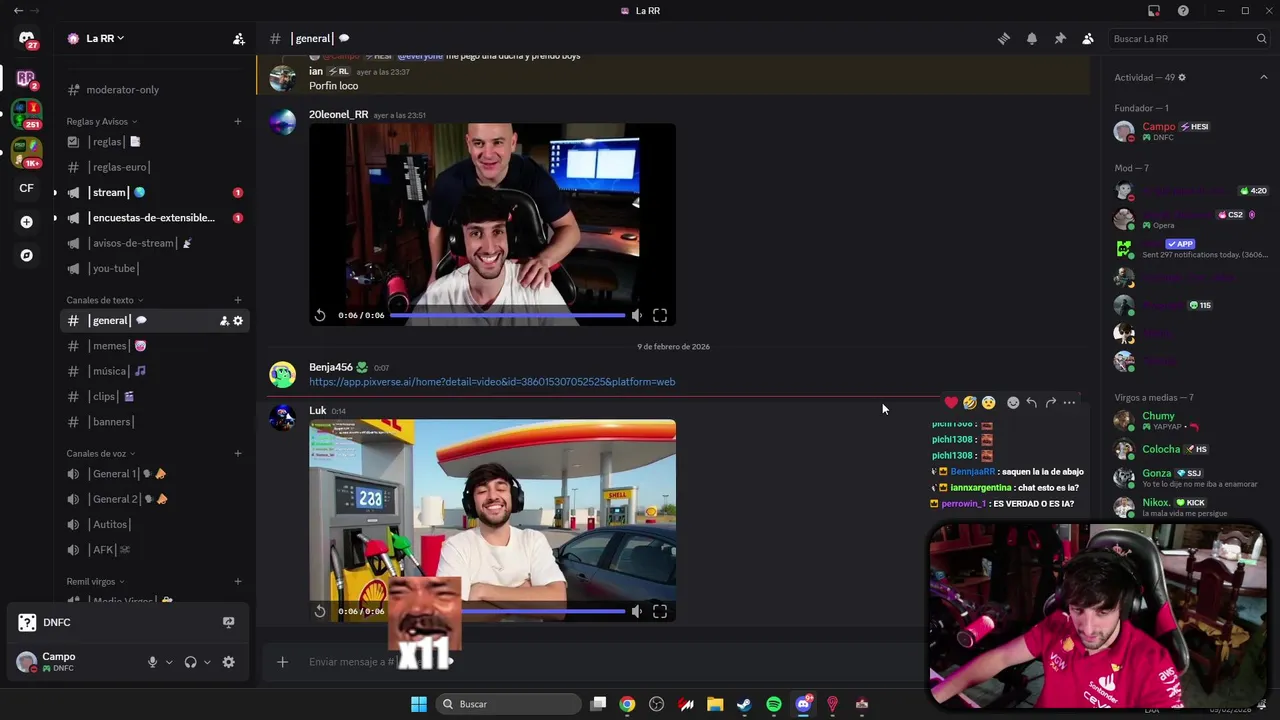Show pinned messages
Screen dimensions: 1280x720
pos(1060,38)
